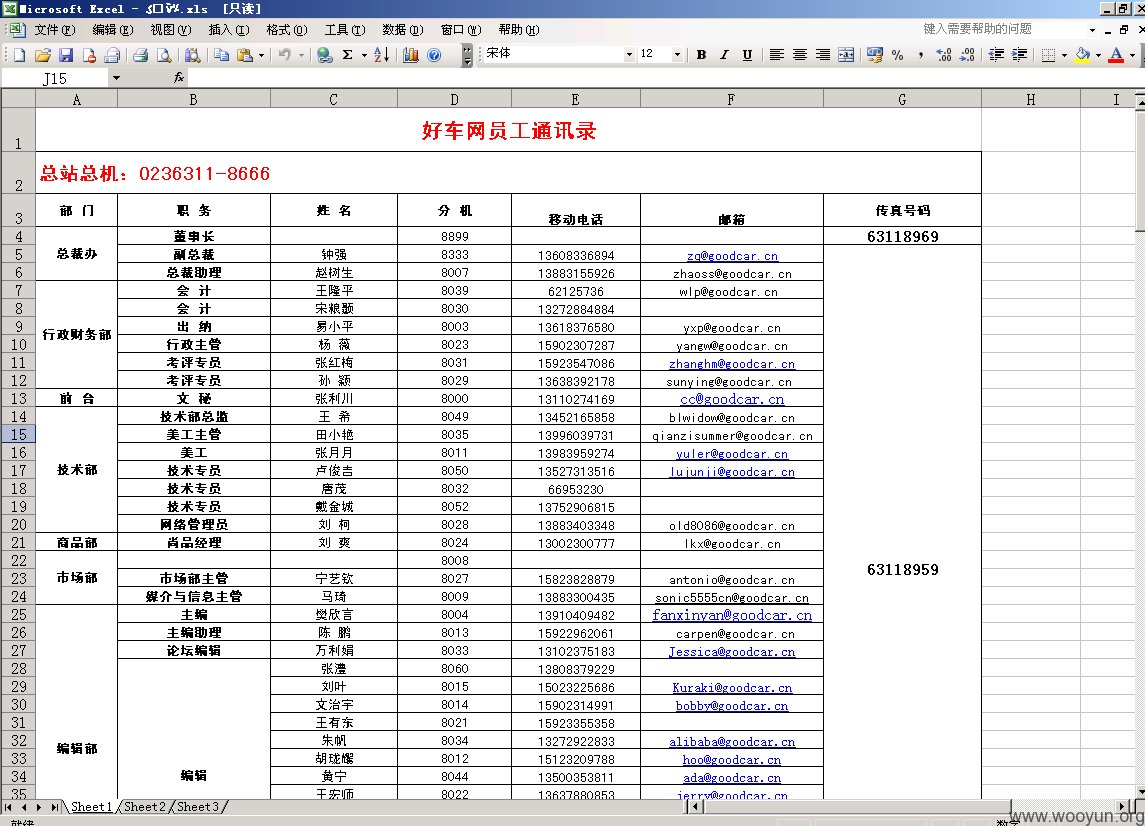Expand the toolbar options chevron

click(x=467, y=55)
